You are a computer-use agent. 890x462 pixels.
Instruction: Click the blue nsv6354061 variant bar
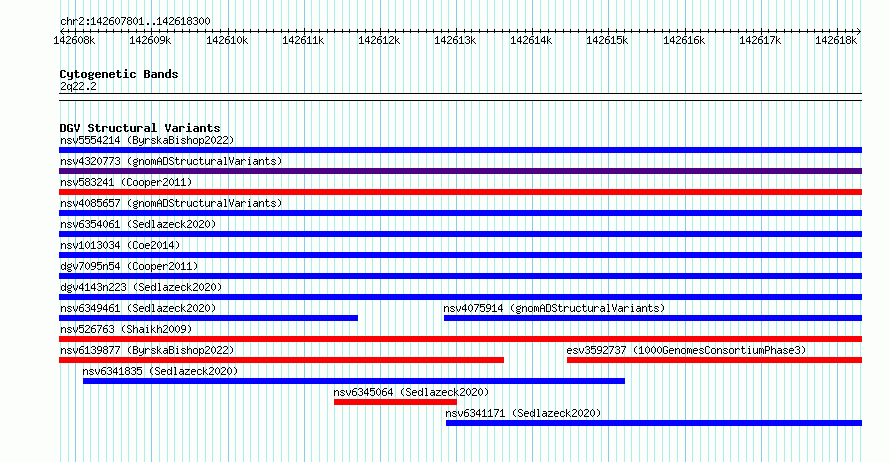[x=460, y=234]
